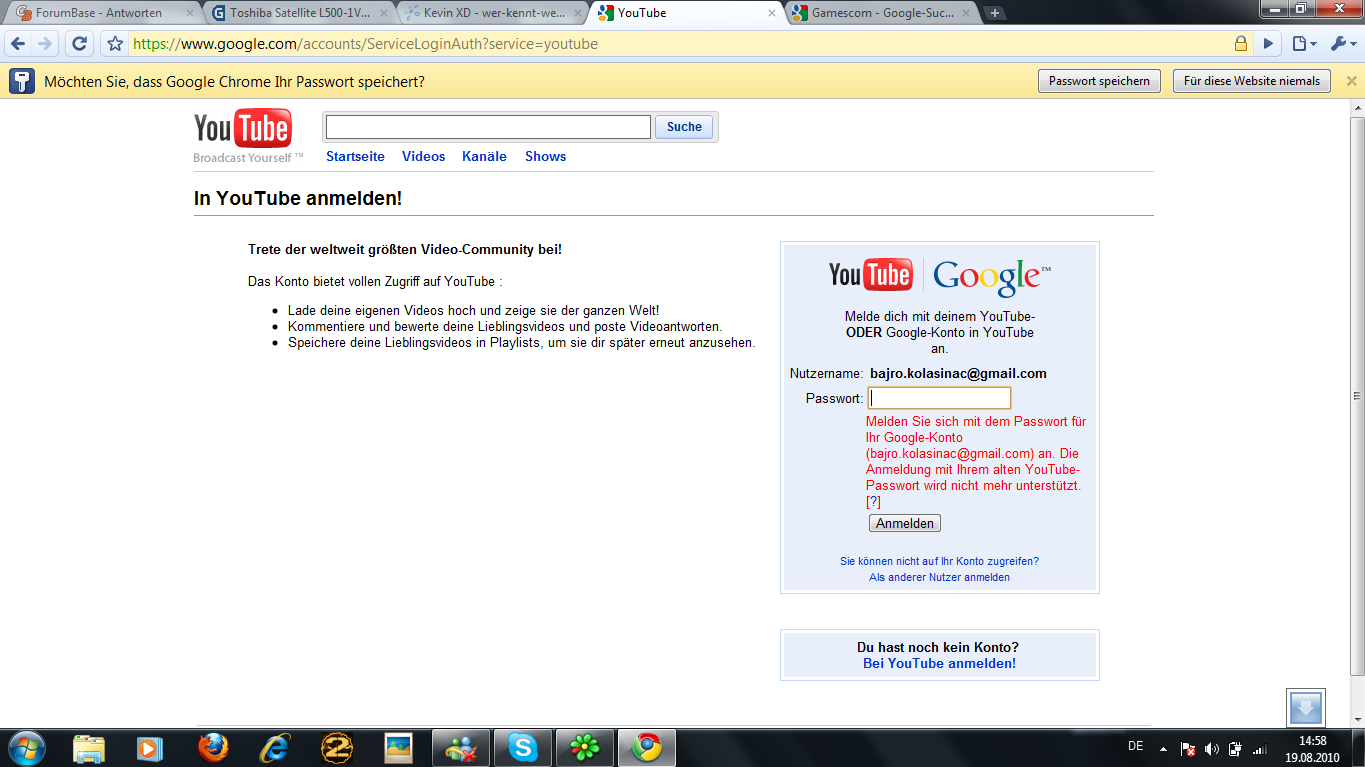Click the Google logo in the login box
The height and width of the screenshot is (767, 1365).
992,277
